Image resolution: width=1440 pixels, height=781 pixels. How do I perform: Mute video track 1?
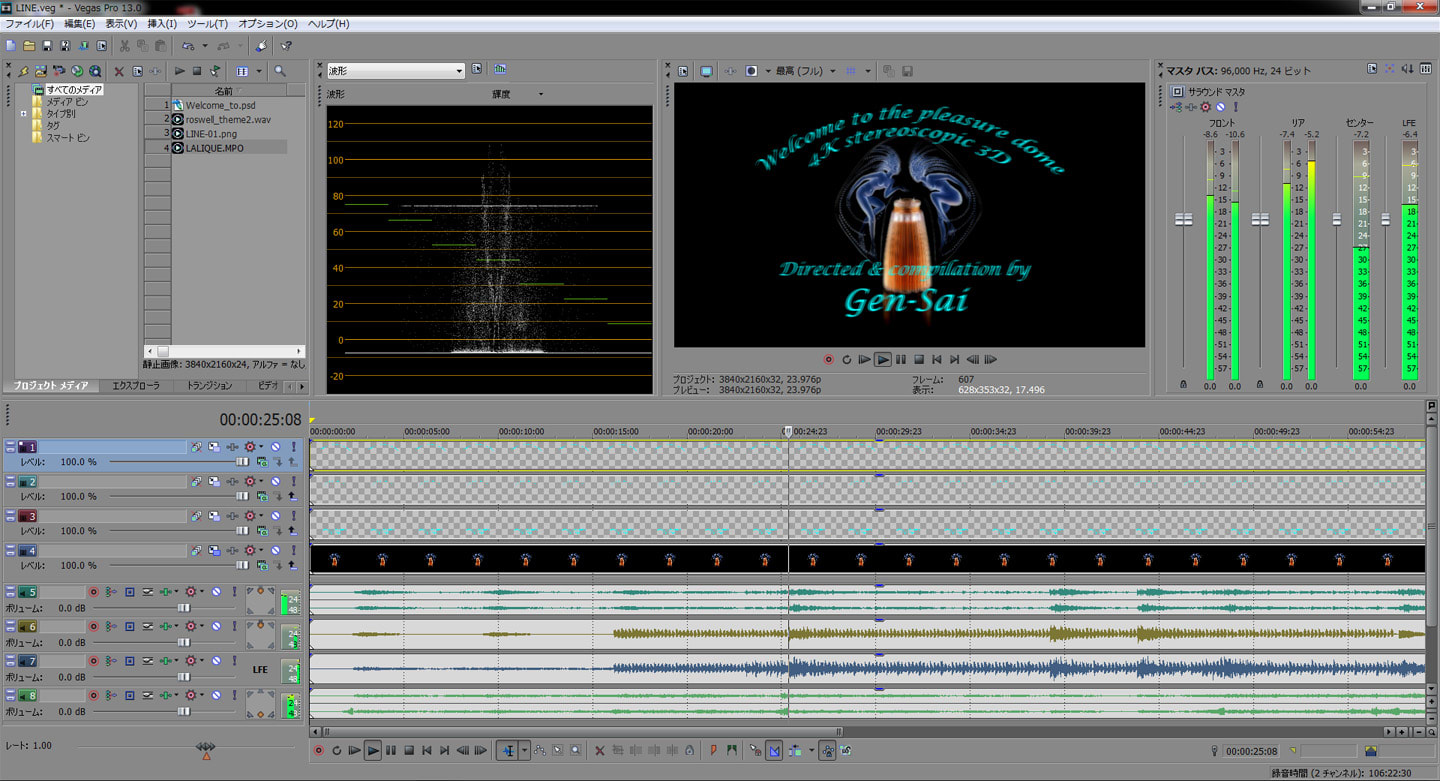pos(275,447)
